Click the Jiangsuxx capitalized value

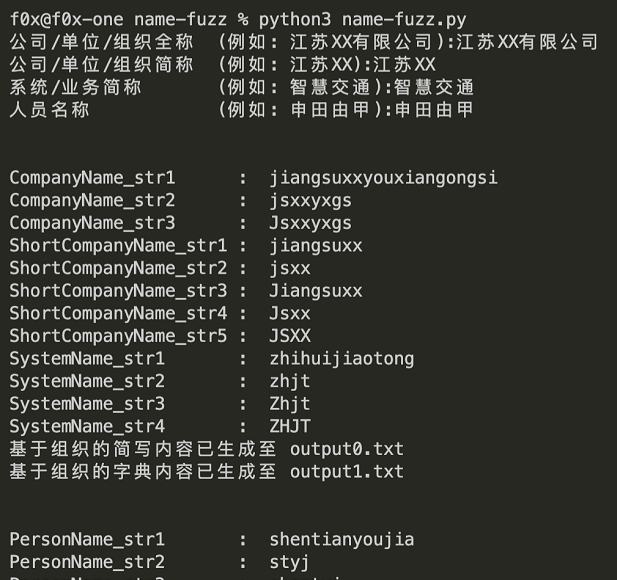click(316, 291)
